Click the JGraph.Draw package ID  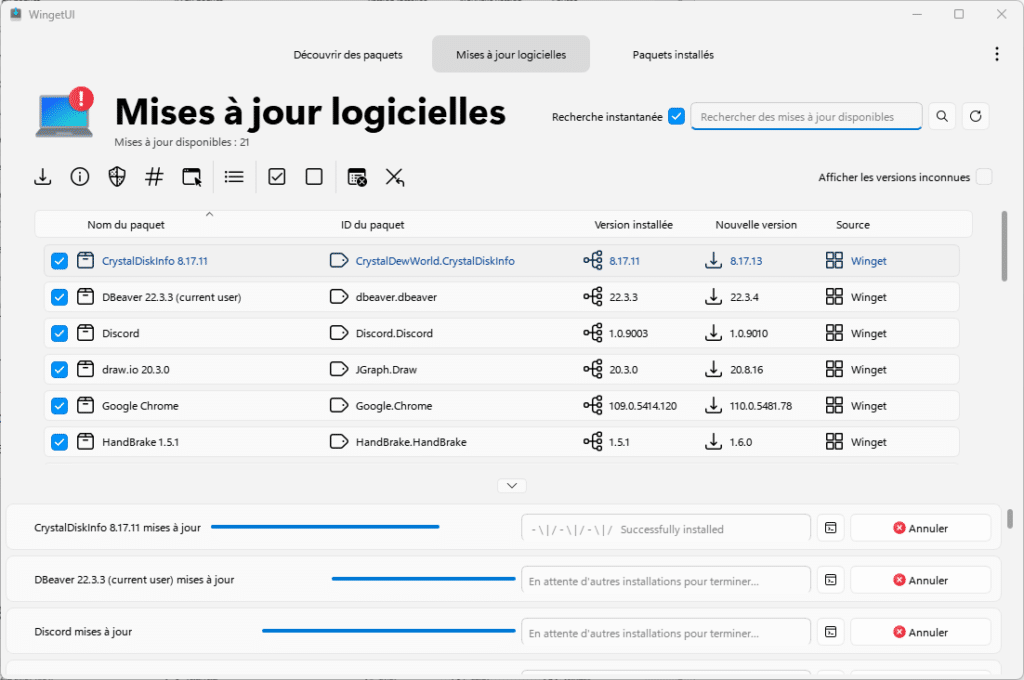click(386, 370)
